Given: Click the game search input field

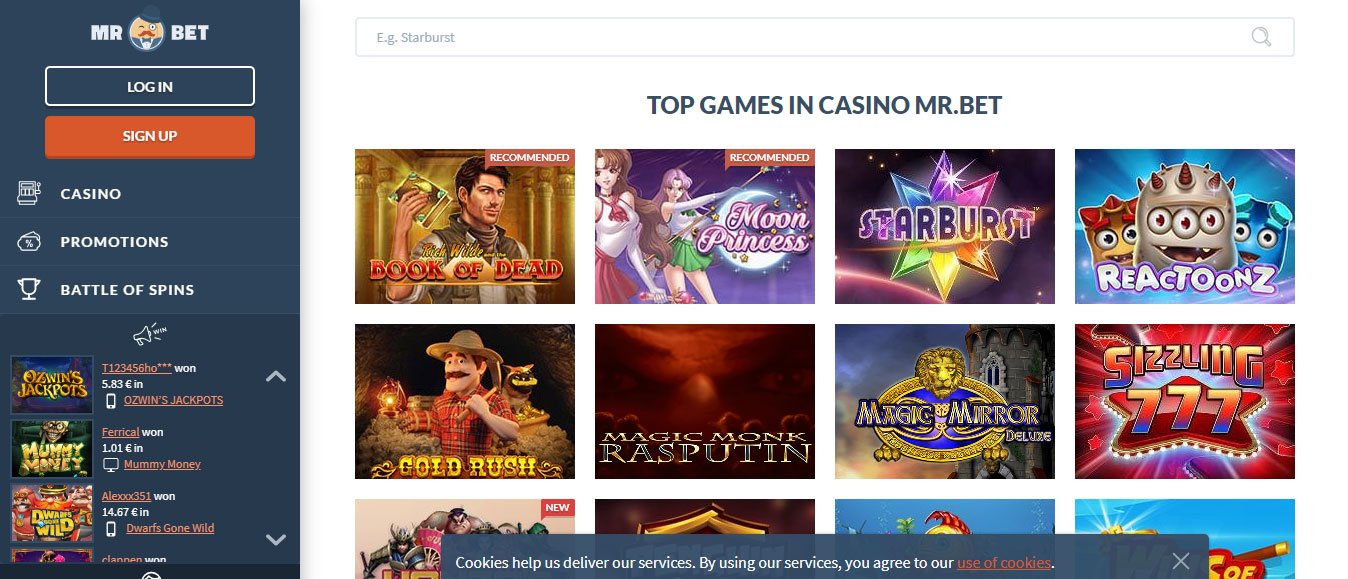Looking at the screenshot, I should coord(825,37).
